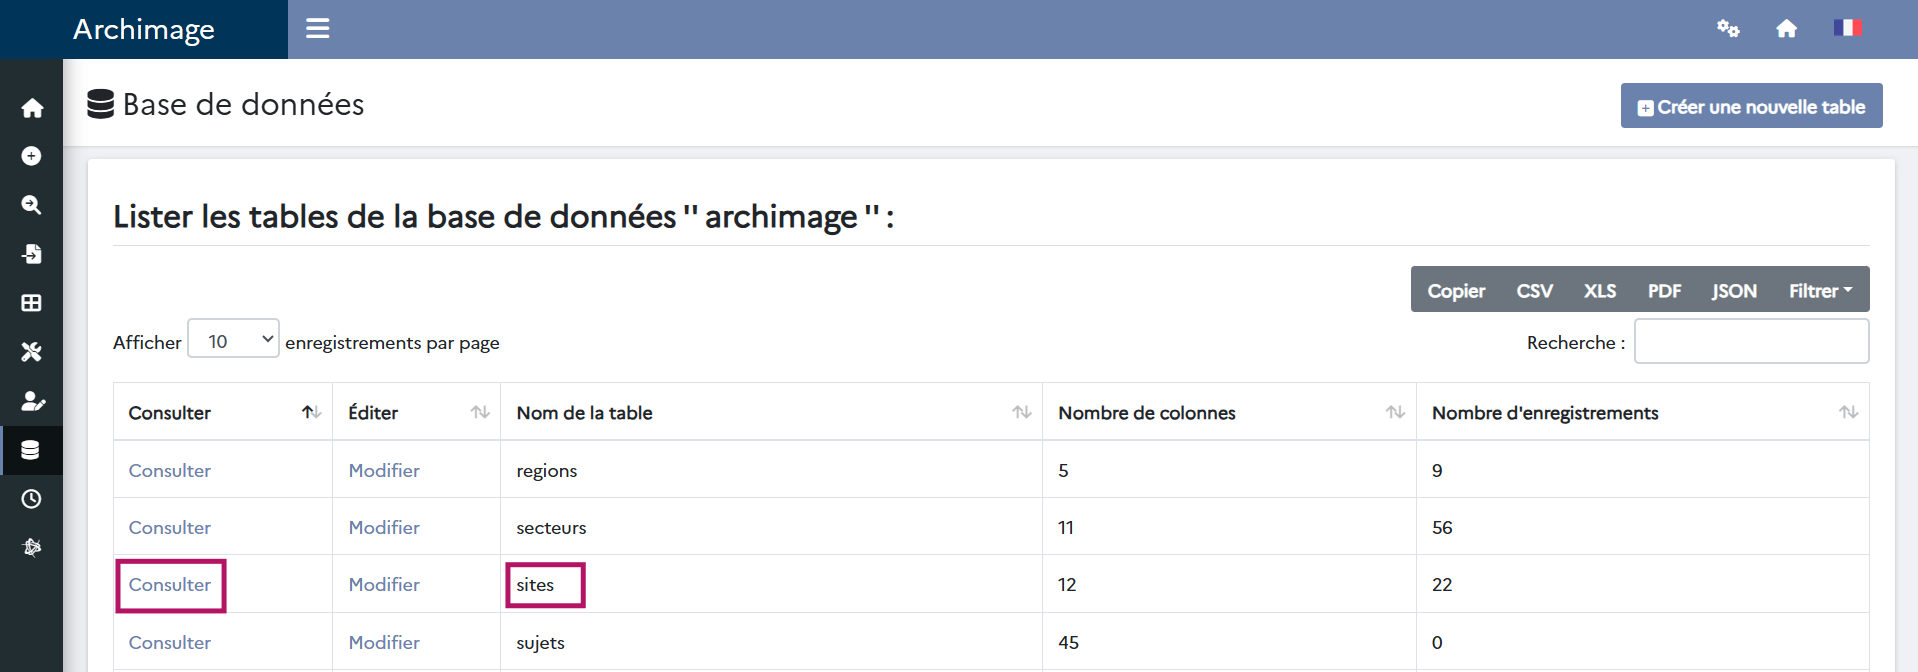Select the French flag language icon
Image resolution: width=1918 pixels, height=672 pixels.
point(1846,28)
